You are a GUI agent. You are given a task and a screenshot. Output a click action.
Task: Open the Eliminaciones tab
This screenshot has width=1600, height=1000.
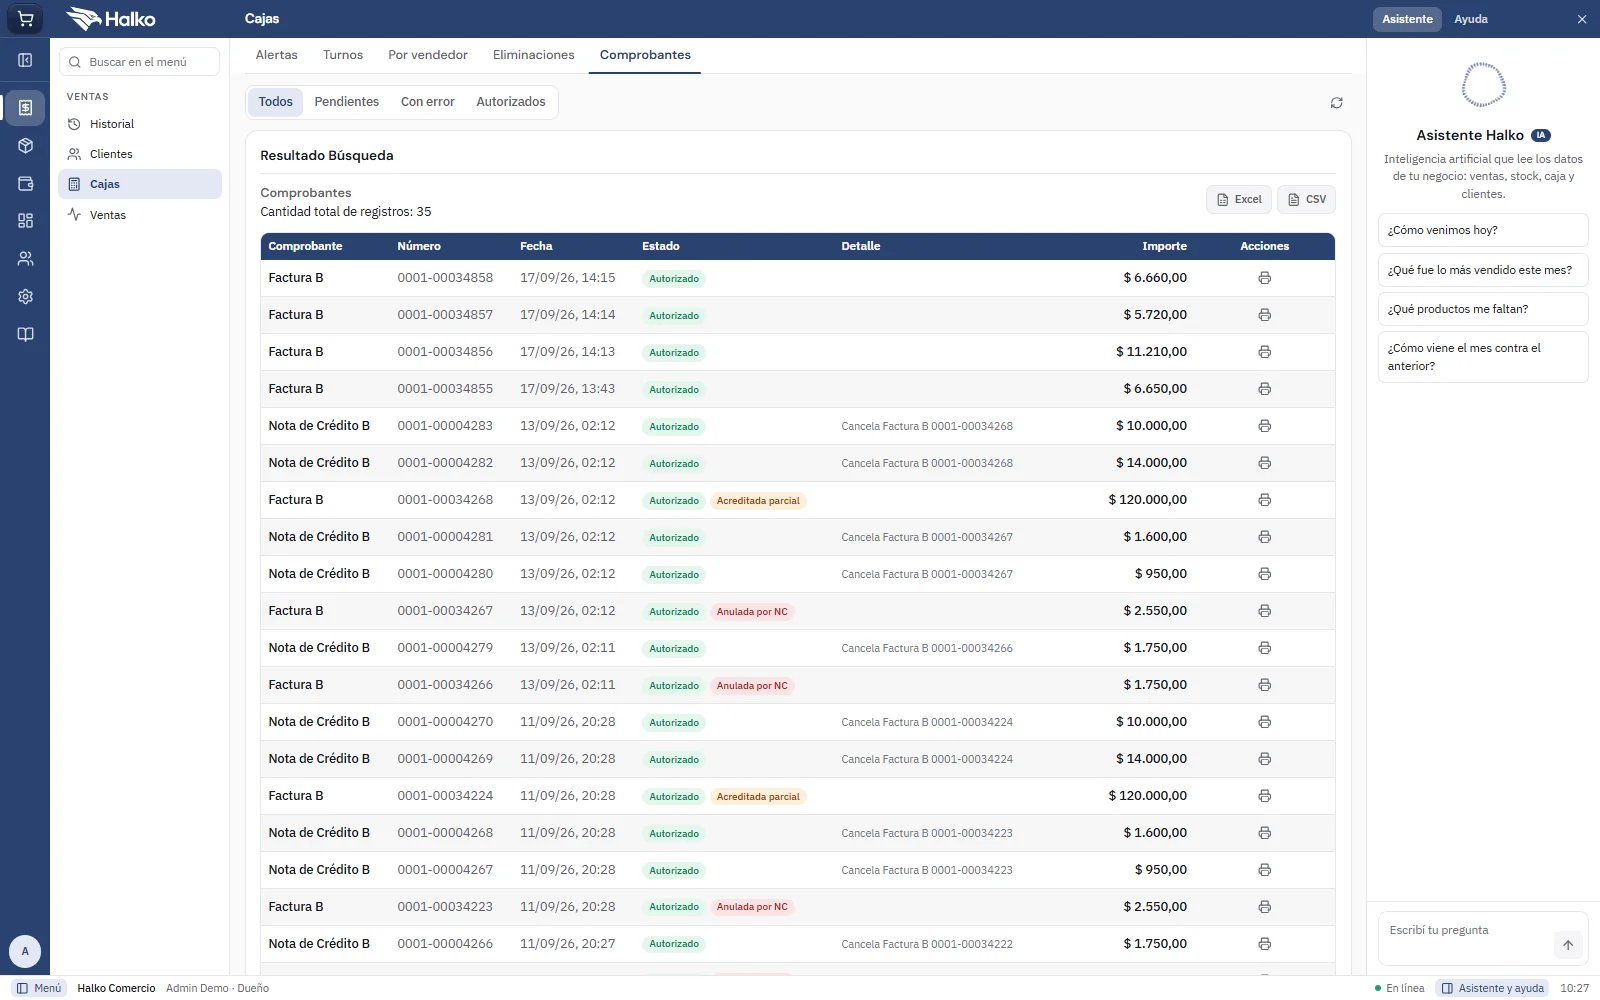coord(533,55)
